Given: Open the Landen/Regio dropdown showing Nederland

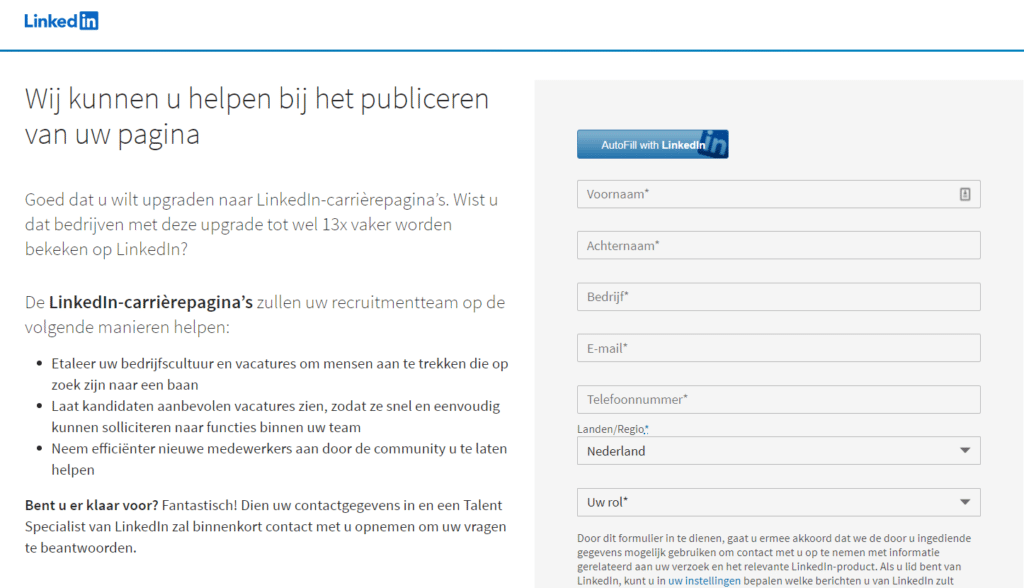Looking at the screenshot, I should pyautogui.click(x=778, y=451).
